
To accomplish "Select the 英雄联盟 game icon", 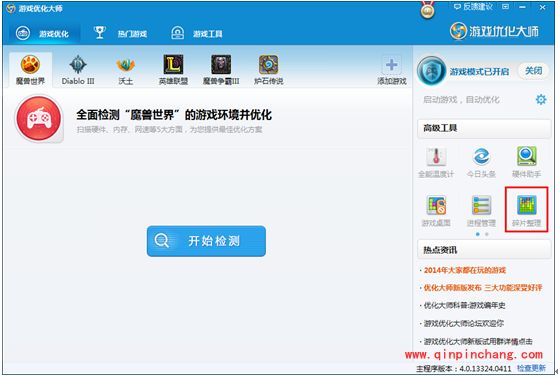I will pyautogui.click(x=173, y=70).
